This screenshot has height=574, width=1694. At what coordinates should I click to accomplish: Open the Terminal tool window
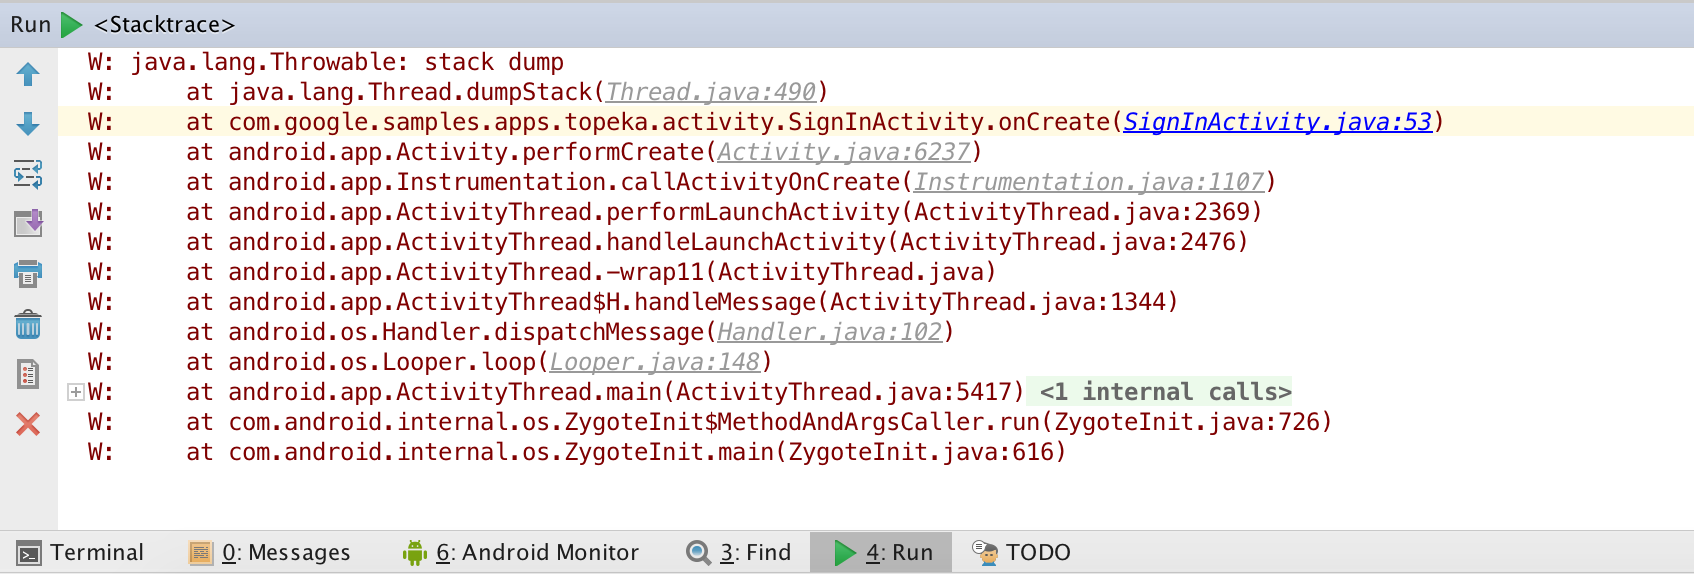click(81, 552)
